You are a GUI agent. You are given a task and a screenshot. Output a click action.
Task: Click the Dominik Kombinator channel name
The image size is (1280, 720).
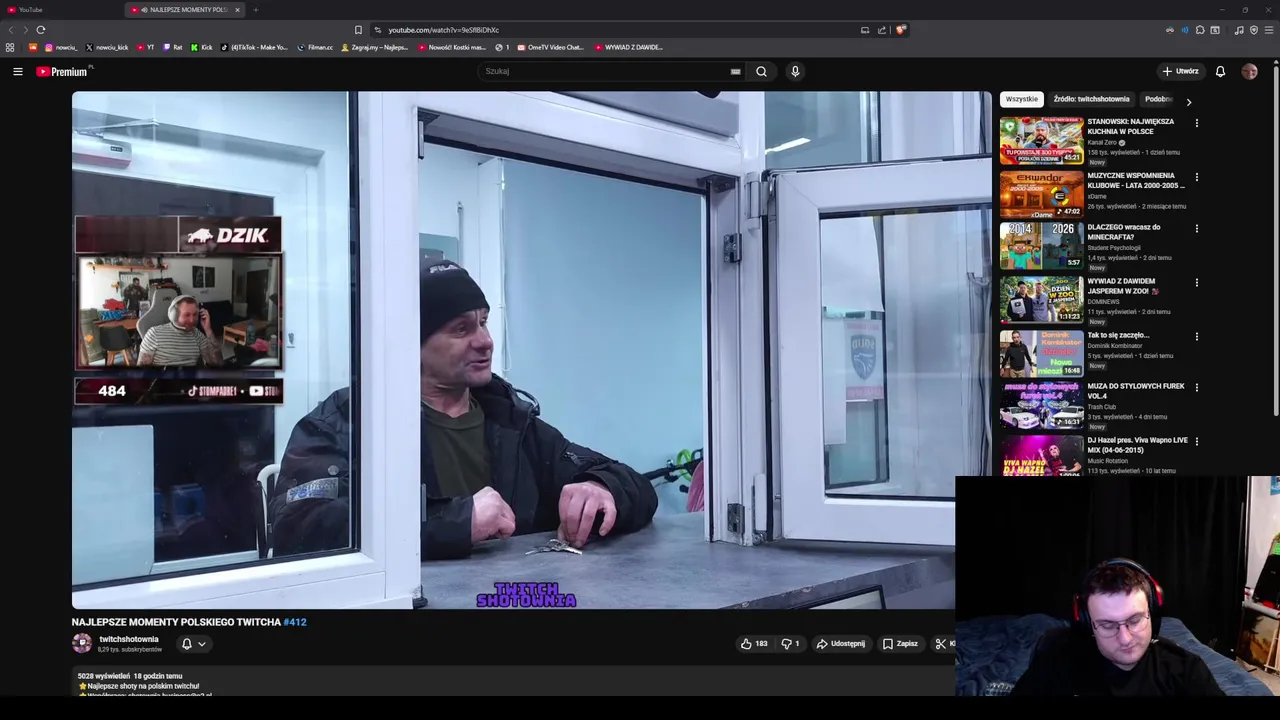(x=1114, y=346)
